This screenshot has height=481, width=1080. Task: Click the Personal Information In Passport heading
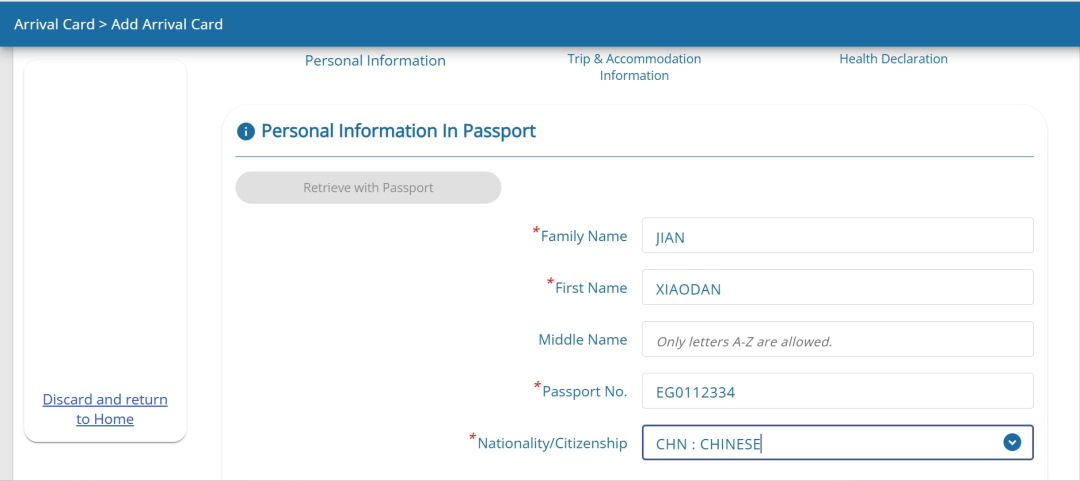399,131
